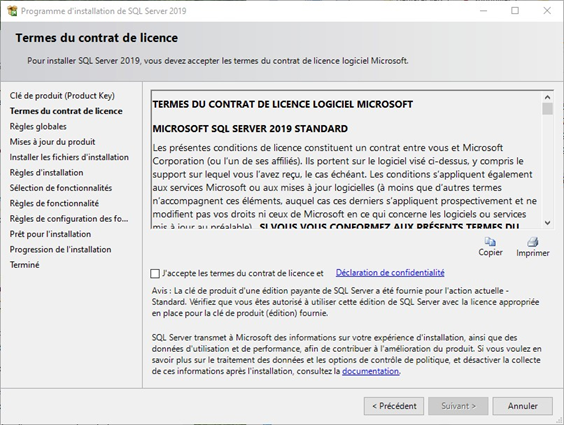Select Sélection de fonctionnalités step
The image size is (564, 425).
click(x=61, y=188)
